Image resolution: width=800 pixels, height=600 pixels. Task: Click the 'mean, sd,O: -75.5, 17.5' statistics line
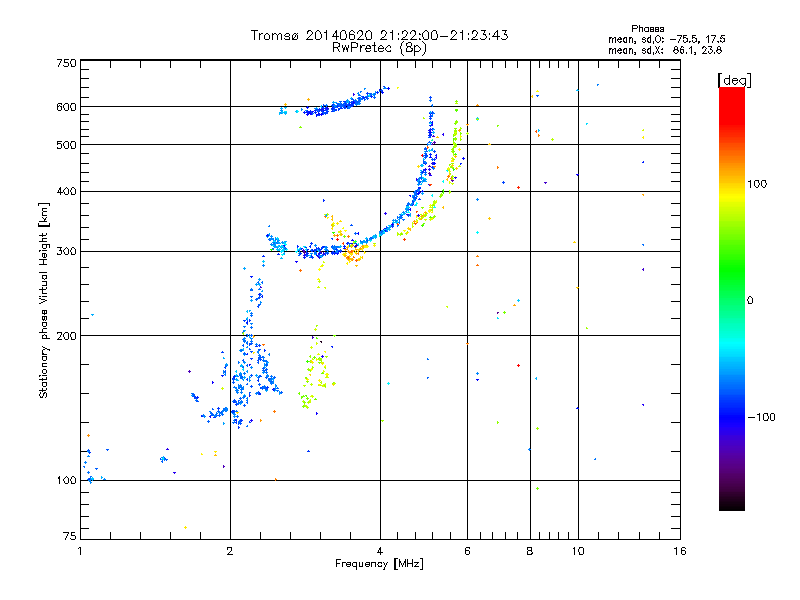667,39
